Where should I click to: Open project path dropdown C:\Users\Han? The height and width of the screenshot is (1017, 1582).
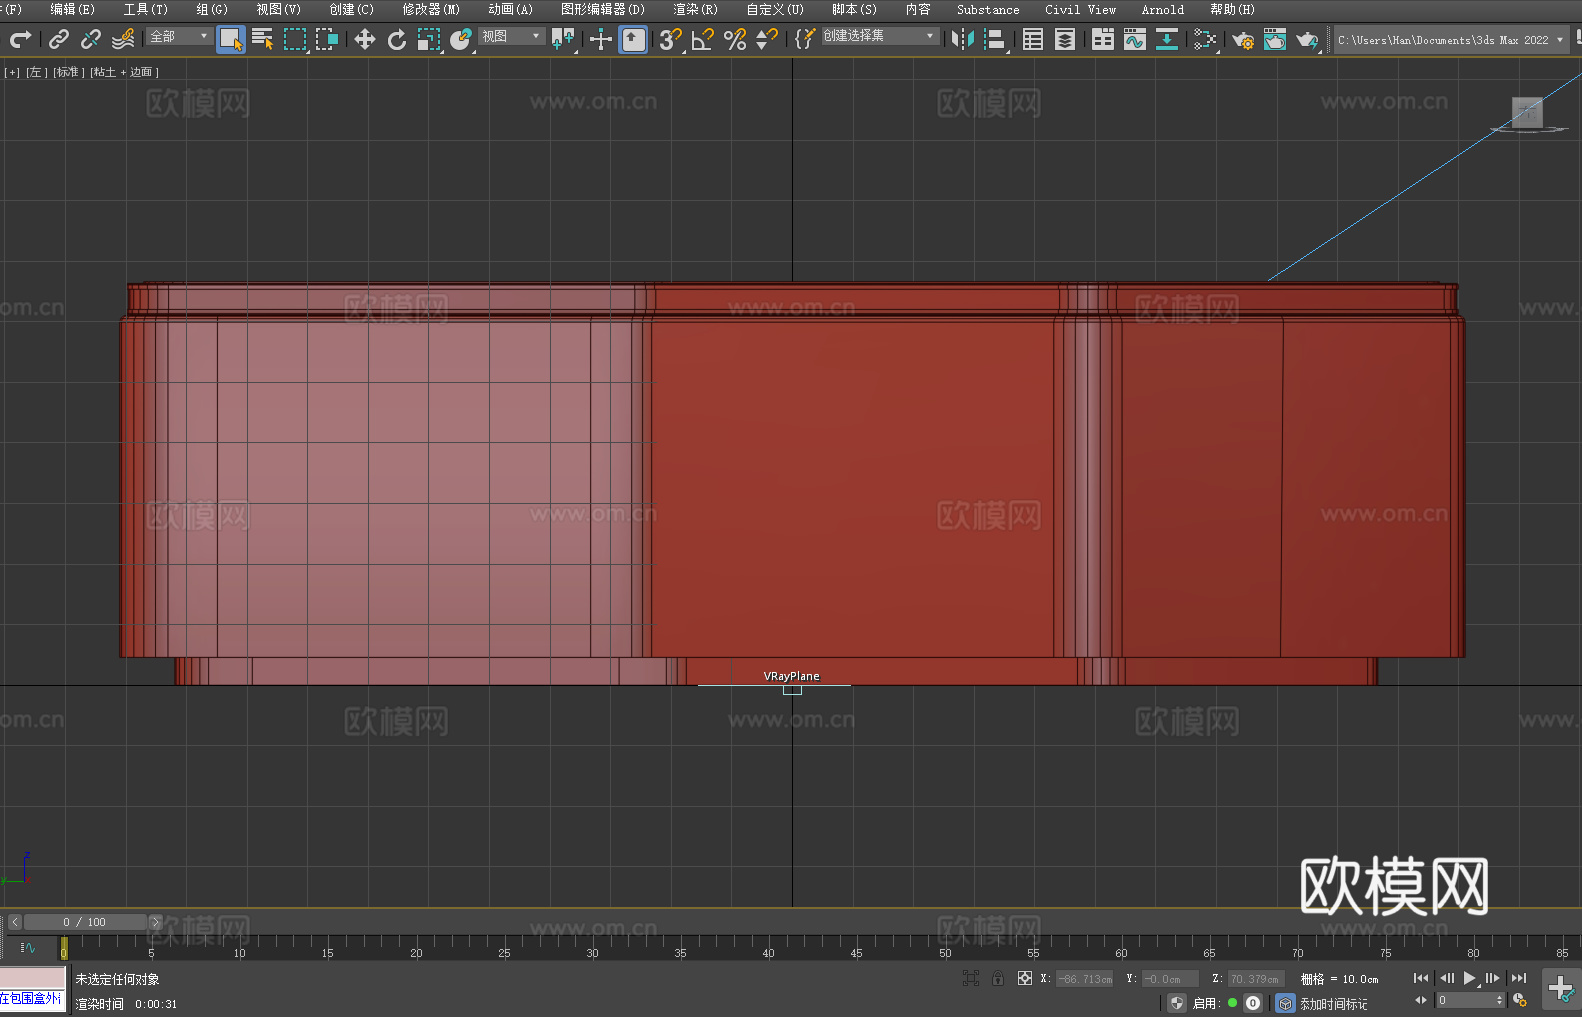tap(1450, 40)
